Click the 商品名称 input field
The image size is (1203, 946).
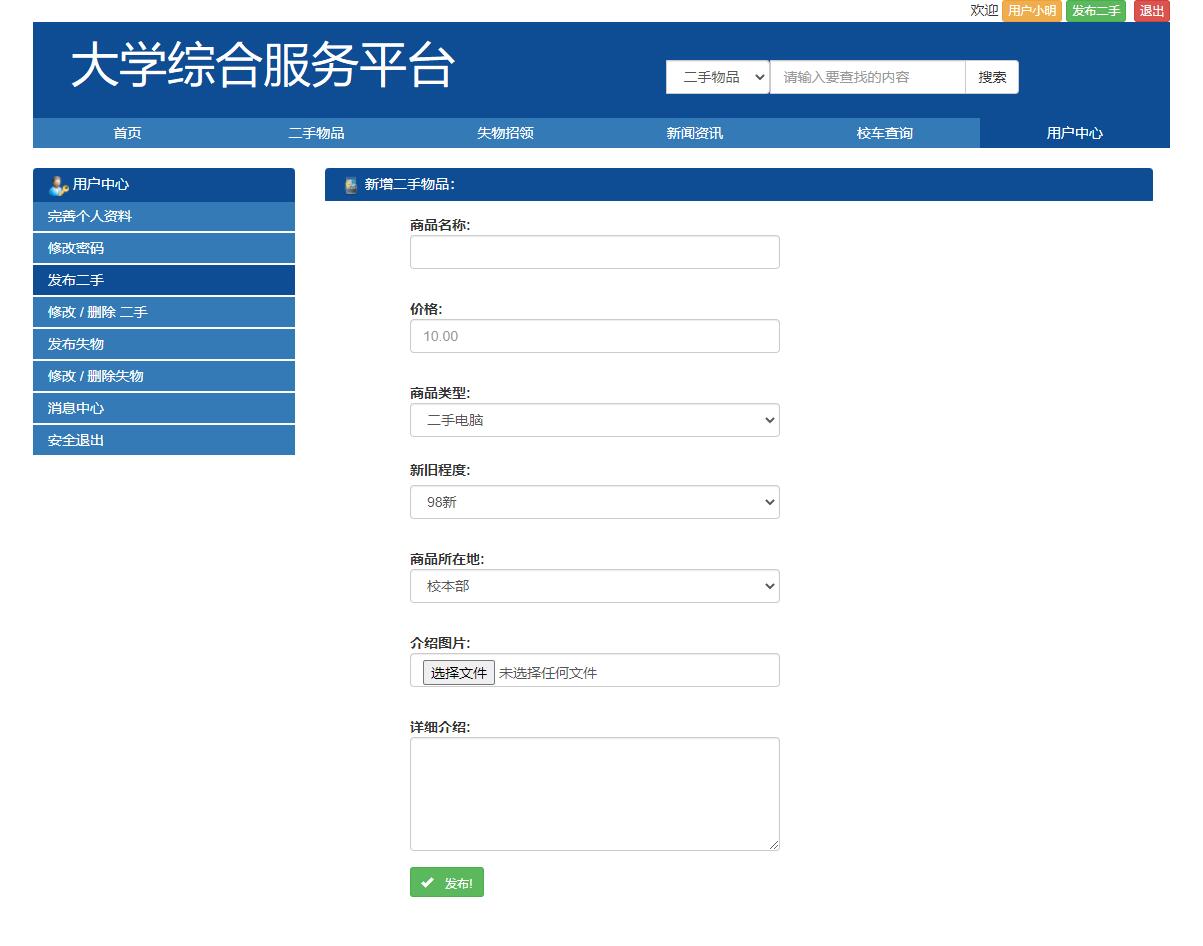click(594, 252)
